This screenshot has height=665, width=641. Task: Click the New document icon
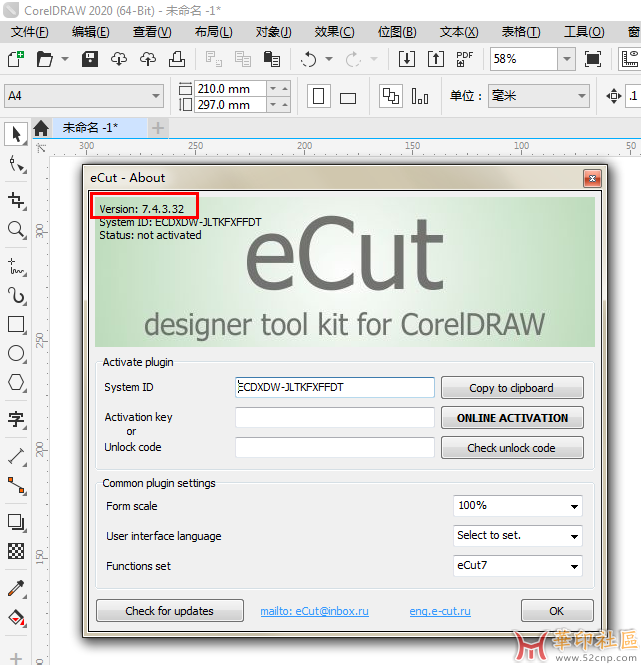coord(16,59)
